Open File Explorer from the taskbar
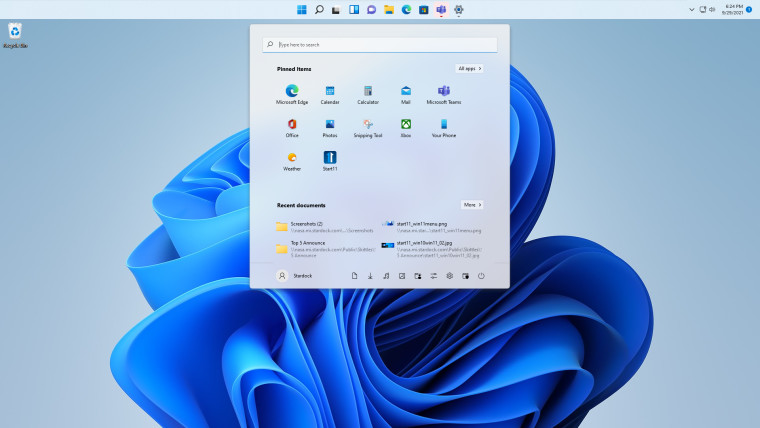The width and height of the screenshot is (760, 428). (x=389, y=9)
